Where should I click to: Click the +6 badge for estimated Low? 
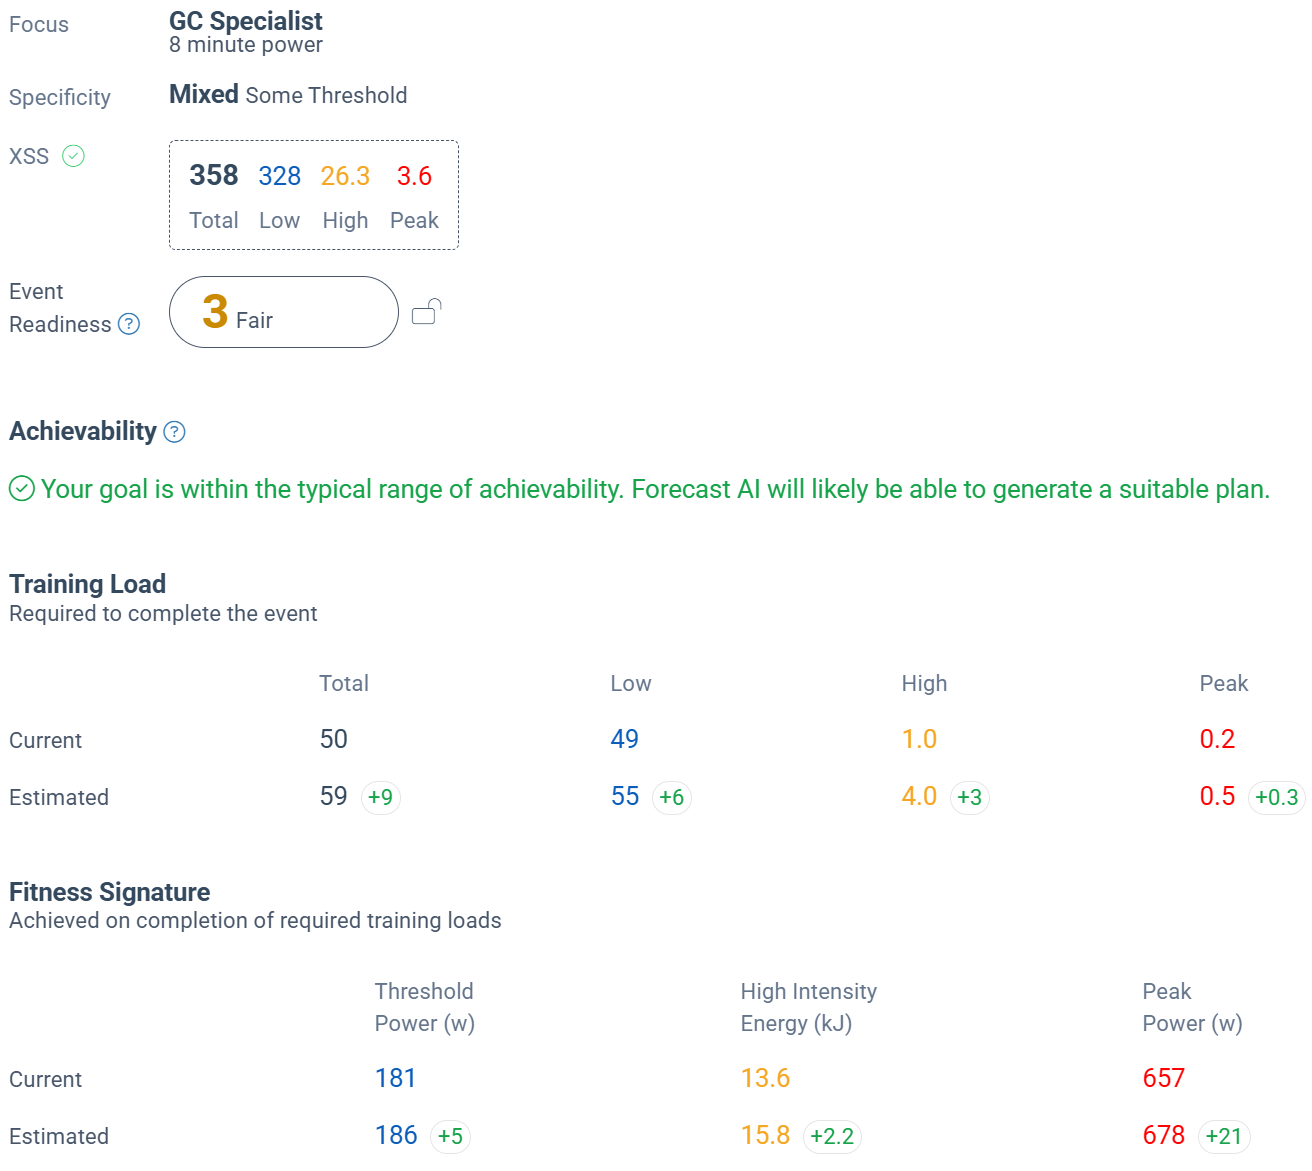click(671, 797)
